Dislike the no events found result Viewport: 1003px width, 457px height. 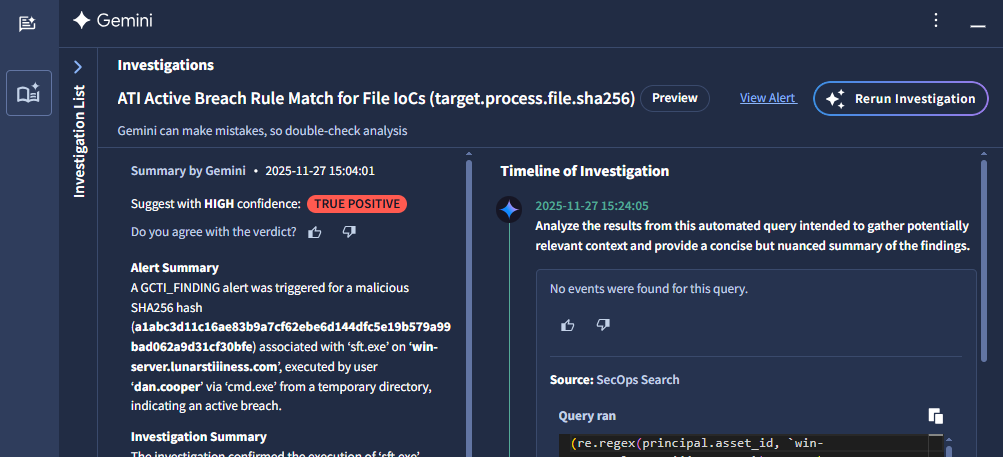(x=603, y=325)
